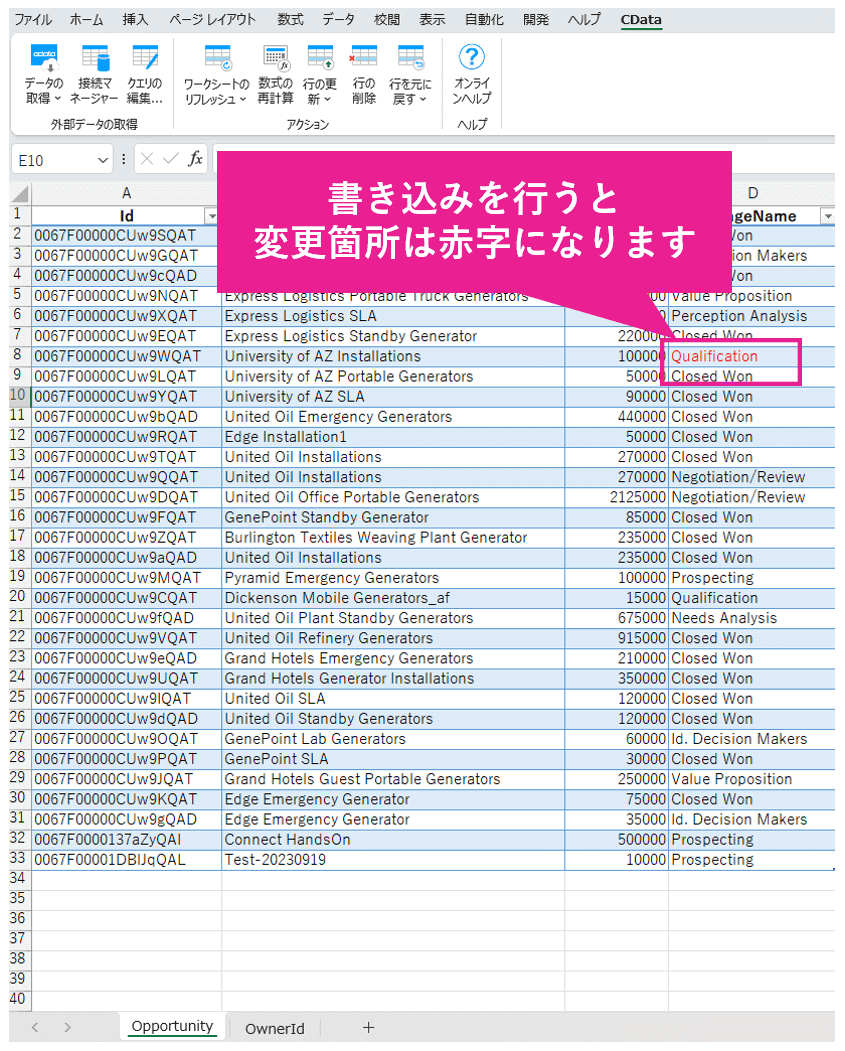Click amount cell 2125000
845x1051 pixels.
pyautogui.click(x=616, y=497)
